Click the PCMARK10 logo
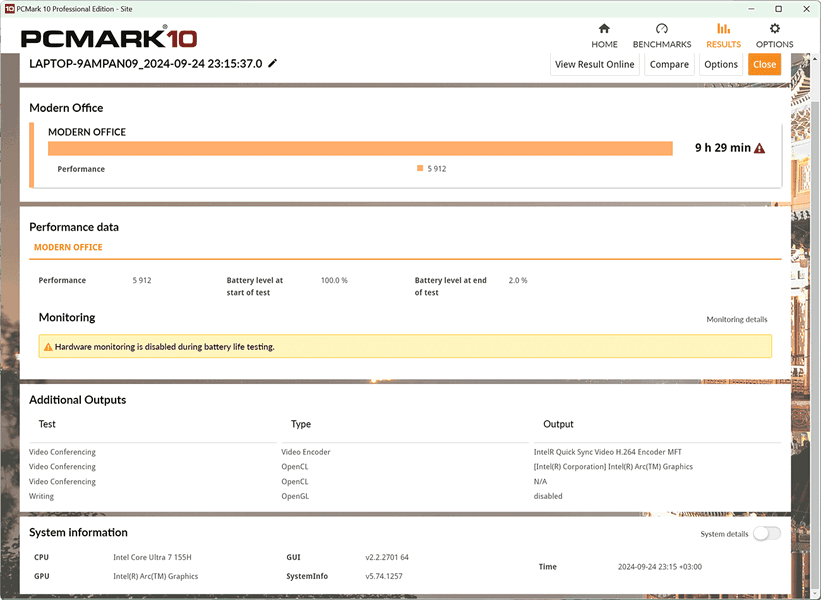Viewport: 821px width, 600px height. click(109, 38)
